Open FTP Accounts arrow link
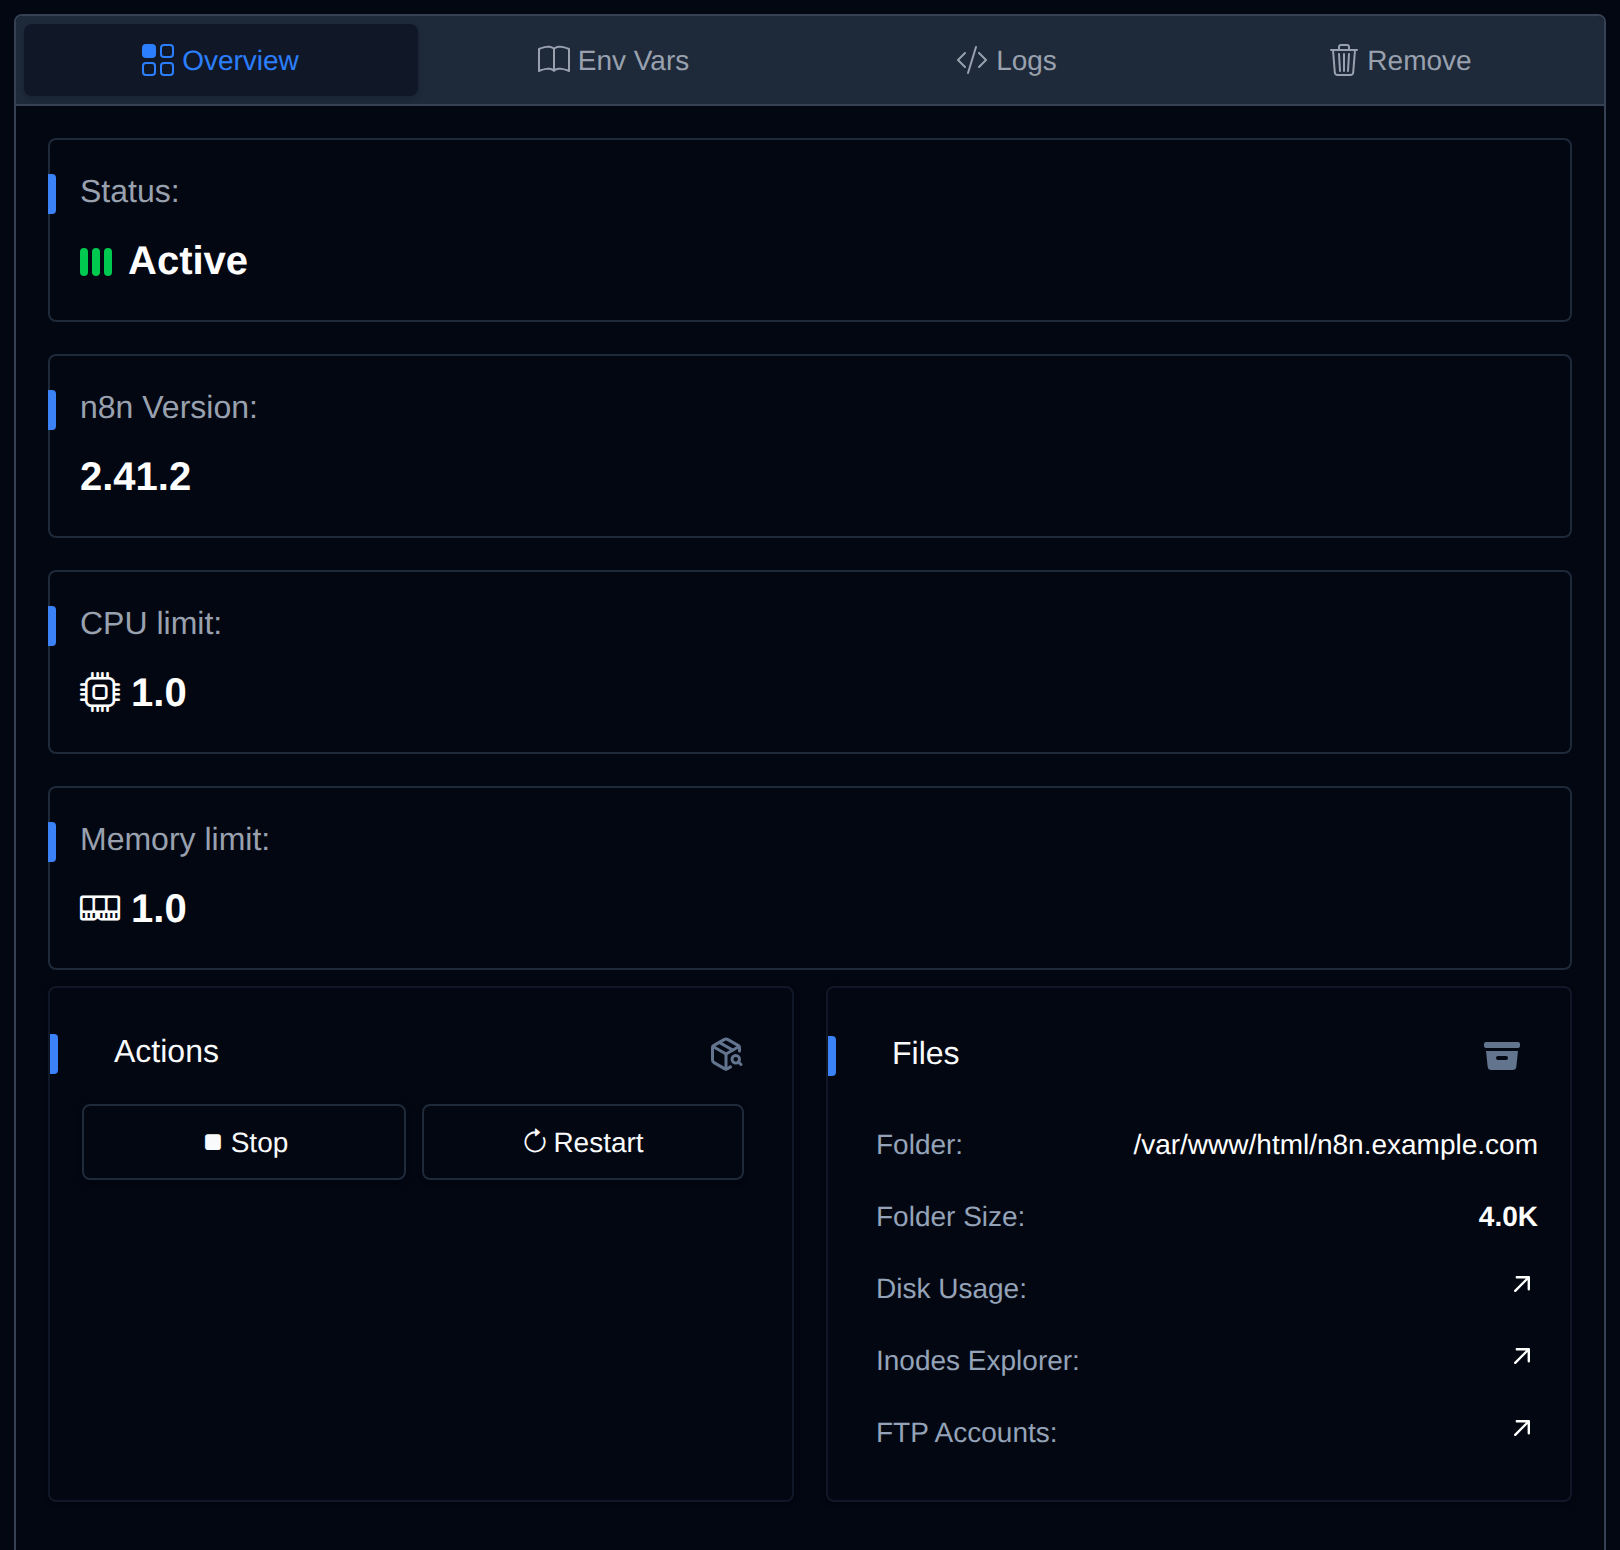The image size is (1620, 1550). click(1522, 1428)
